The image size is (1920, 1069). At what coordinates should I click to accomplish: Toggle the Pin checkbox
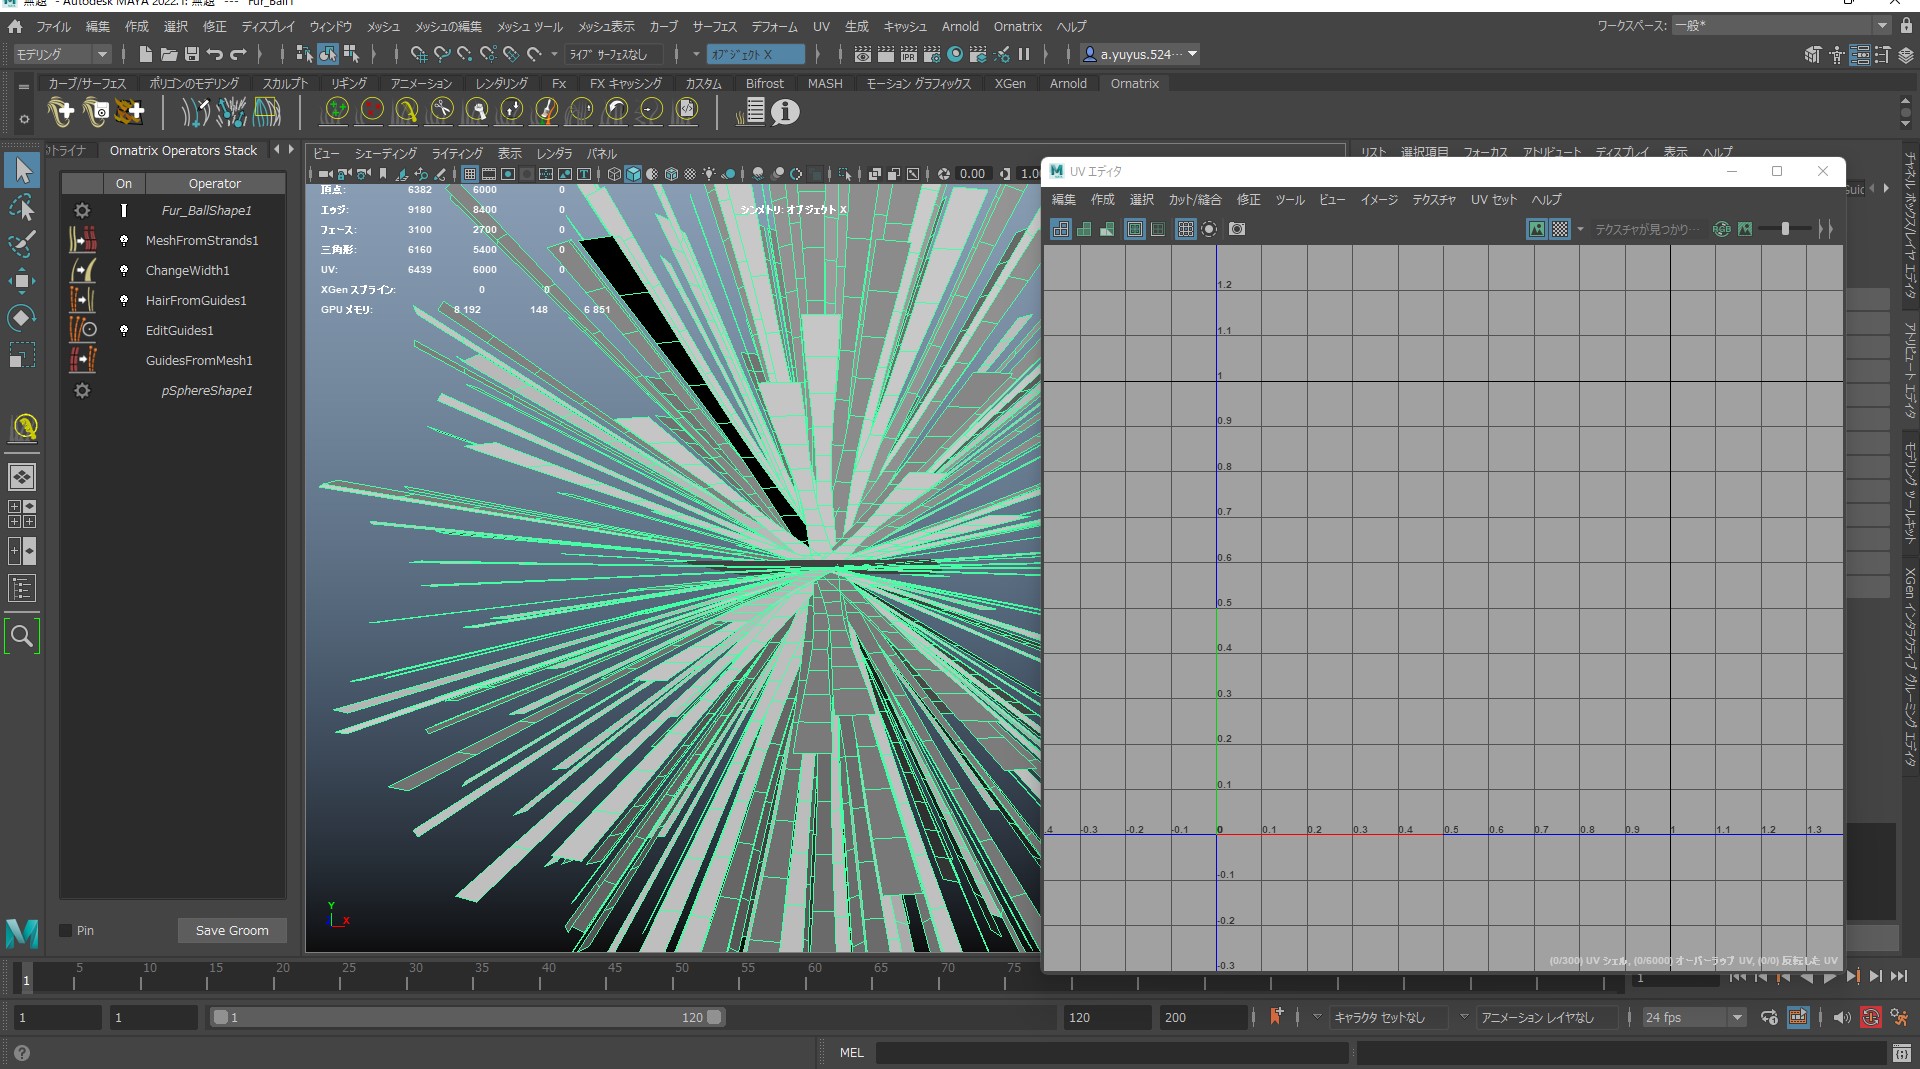(66, 930)
